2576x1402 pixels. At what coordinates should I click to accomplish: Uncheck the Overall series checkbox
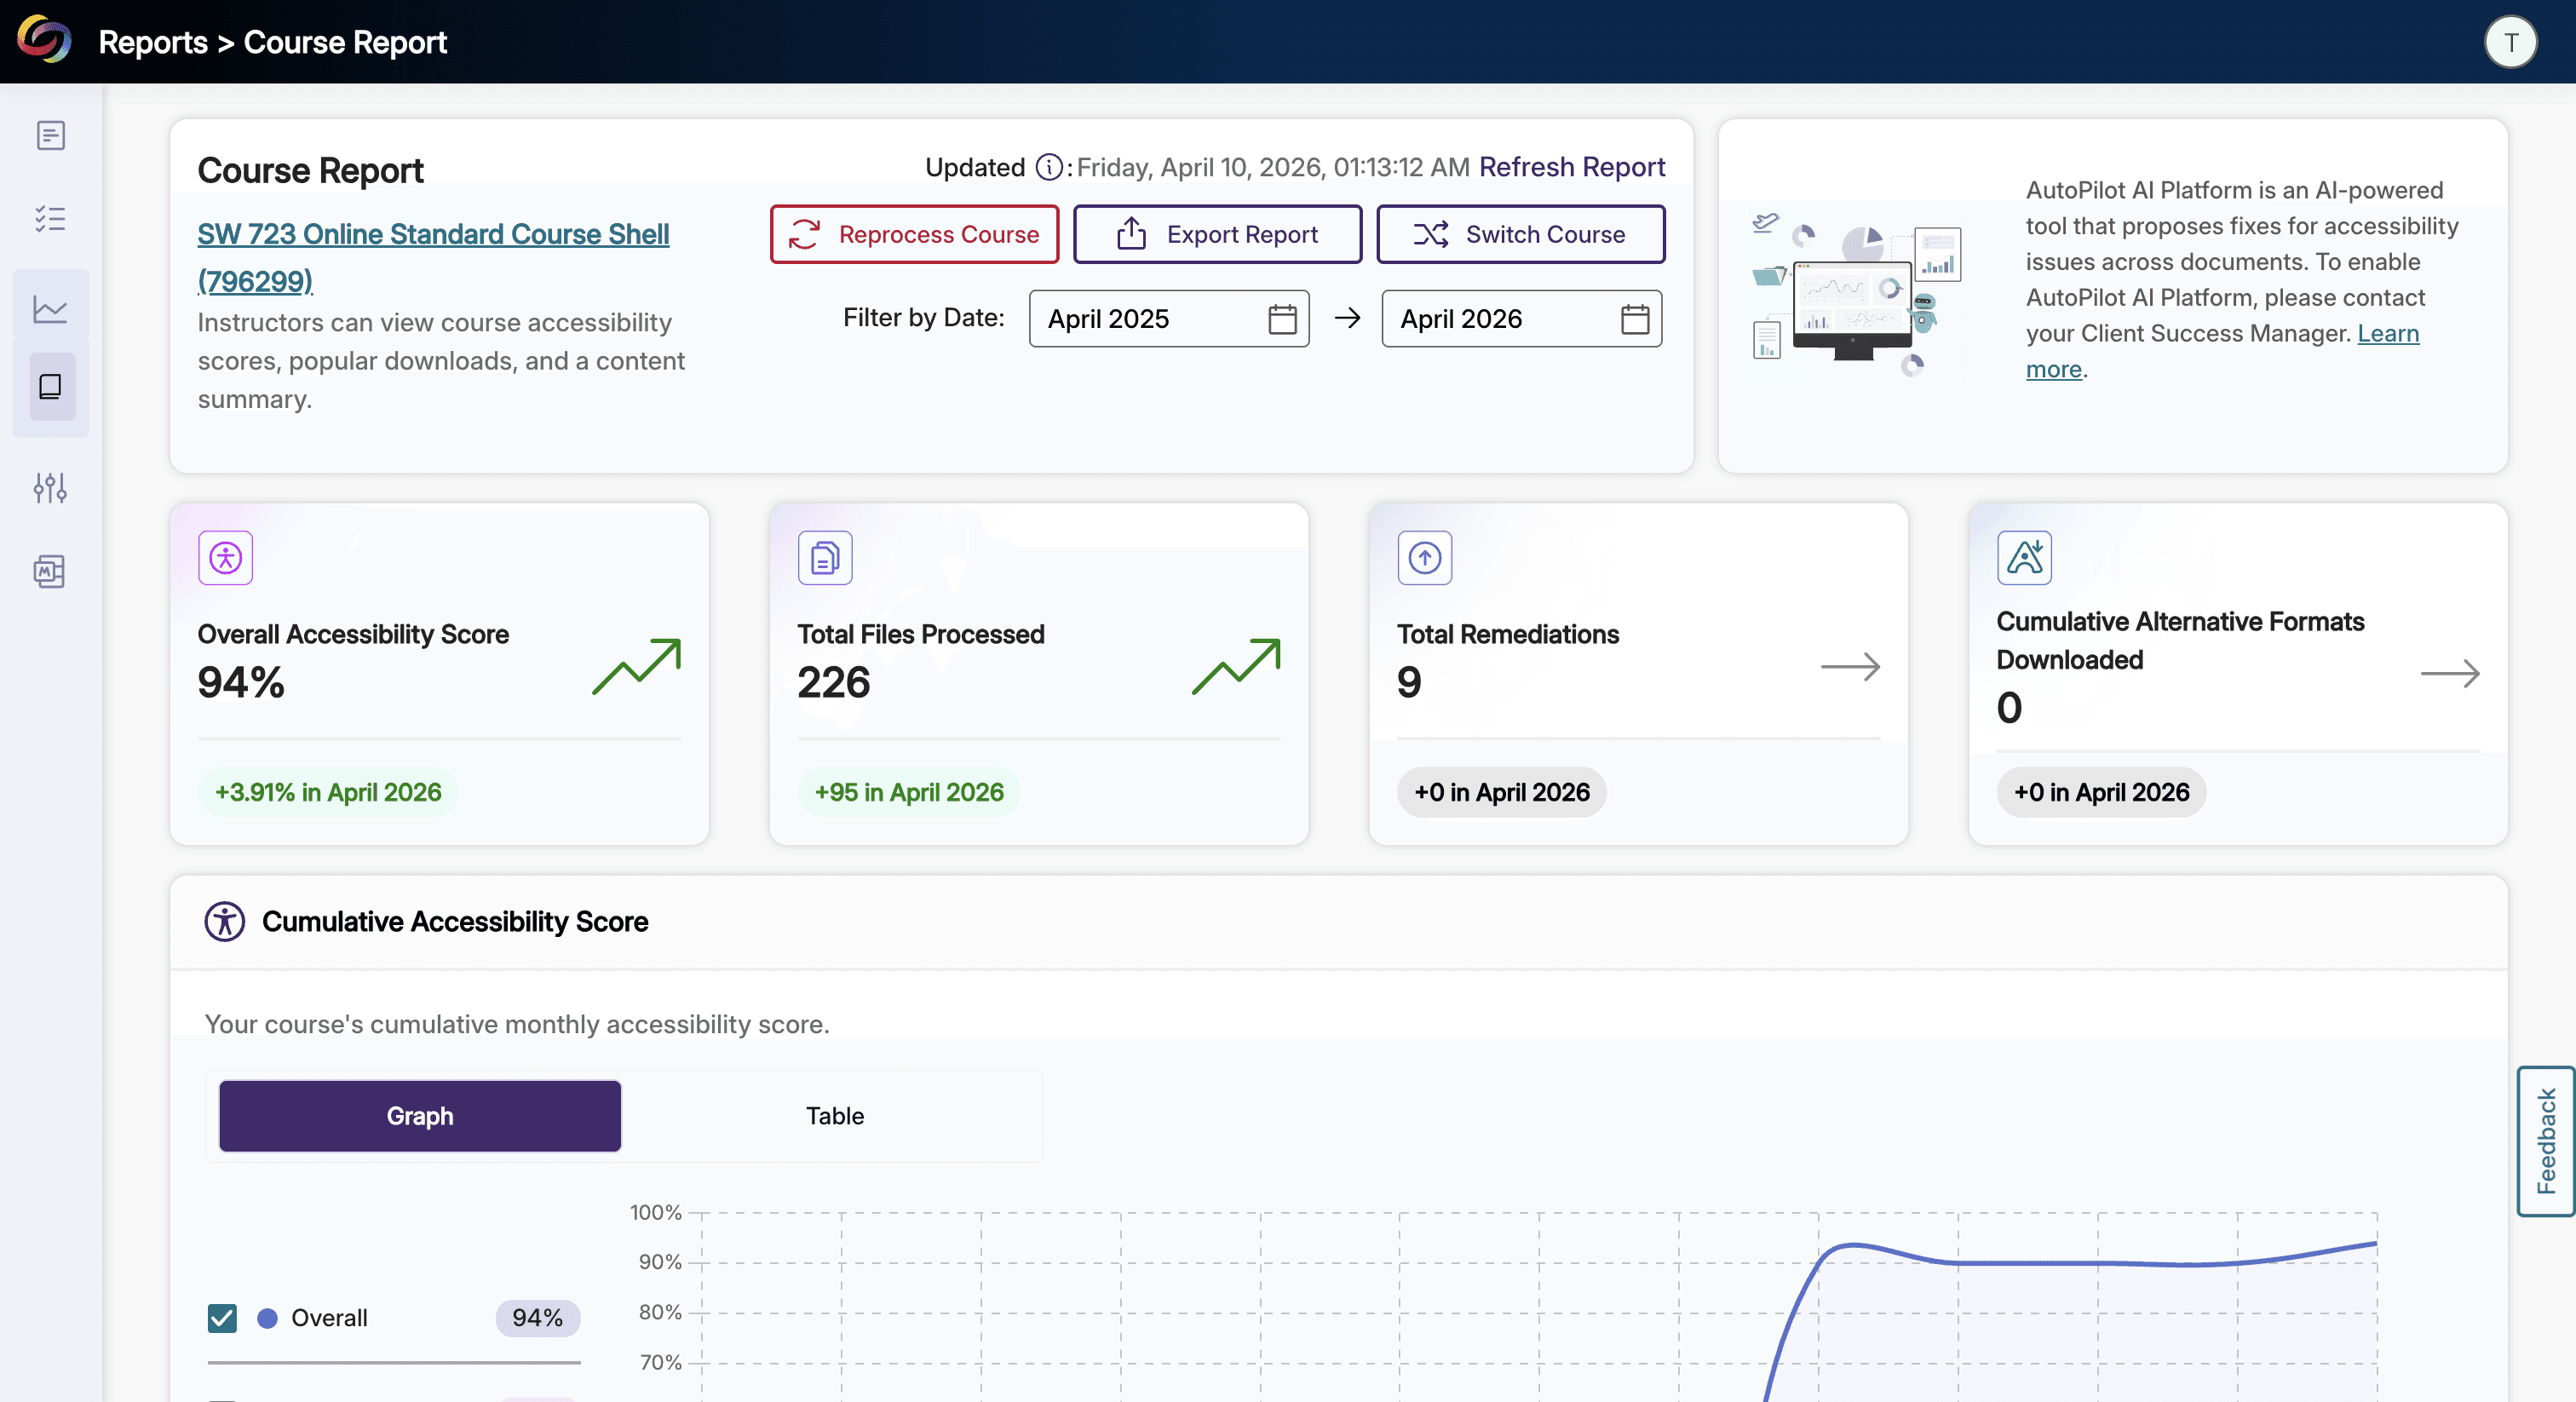[222, 1318]
